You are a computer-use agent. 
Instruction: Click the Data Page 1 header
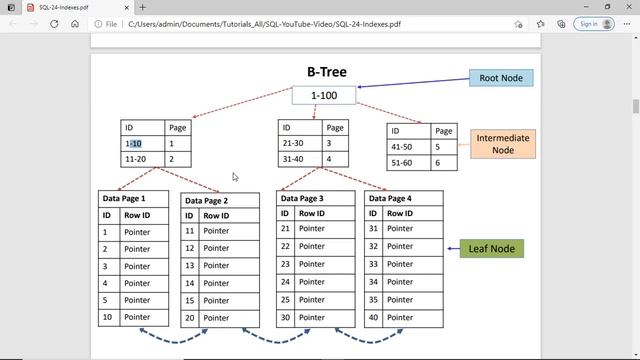[x=133, y=199]
